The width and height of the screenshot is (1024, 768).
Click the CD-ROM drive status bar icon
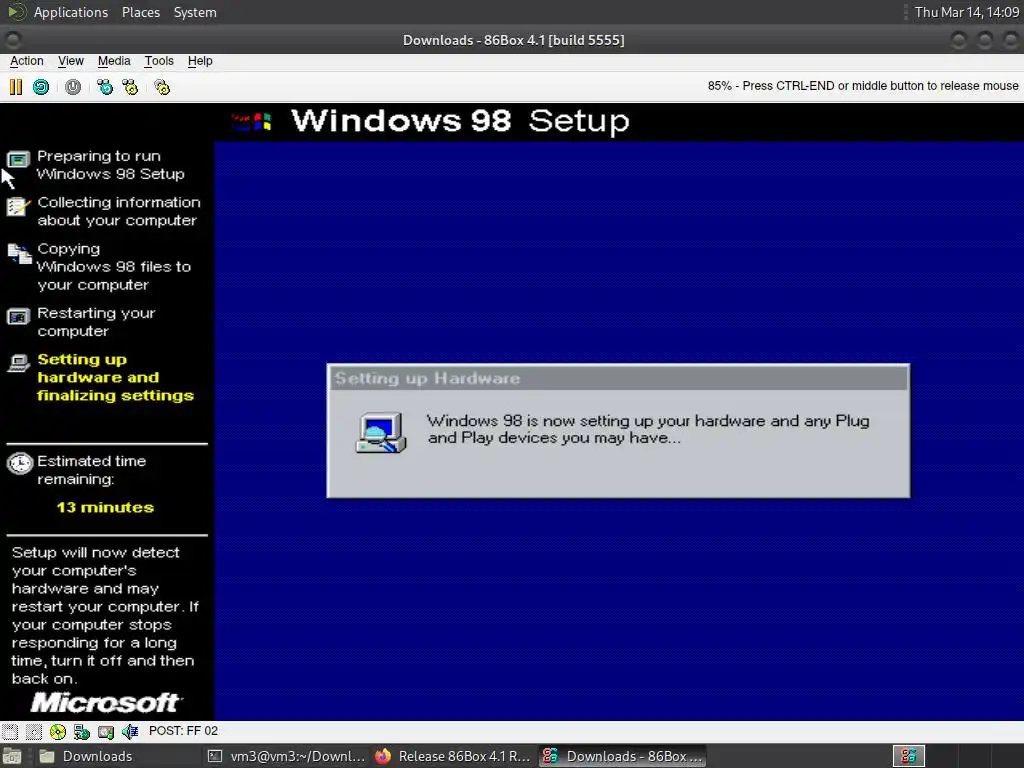[x=57, y=731]
